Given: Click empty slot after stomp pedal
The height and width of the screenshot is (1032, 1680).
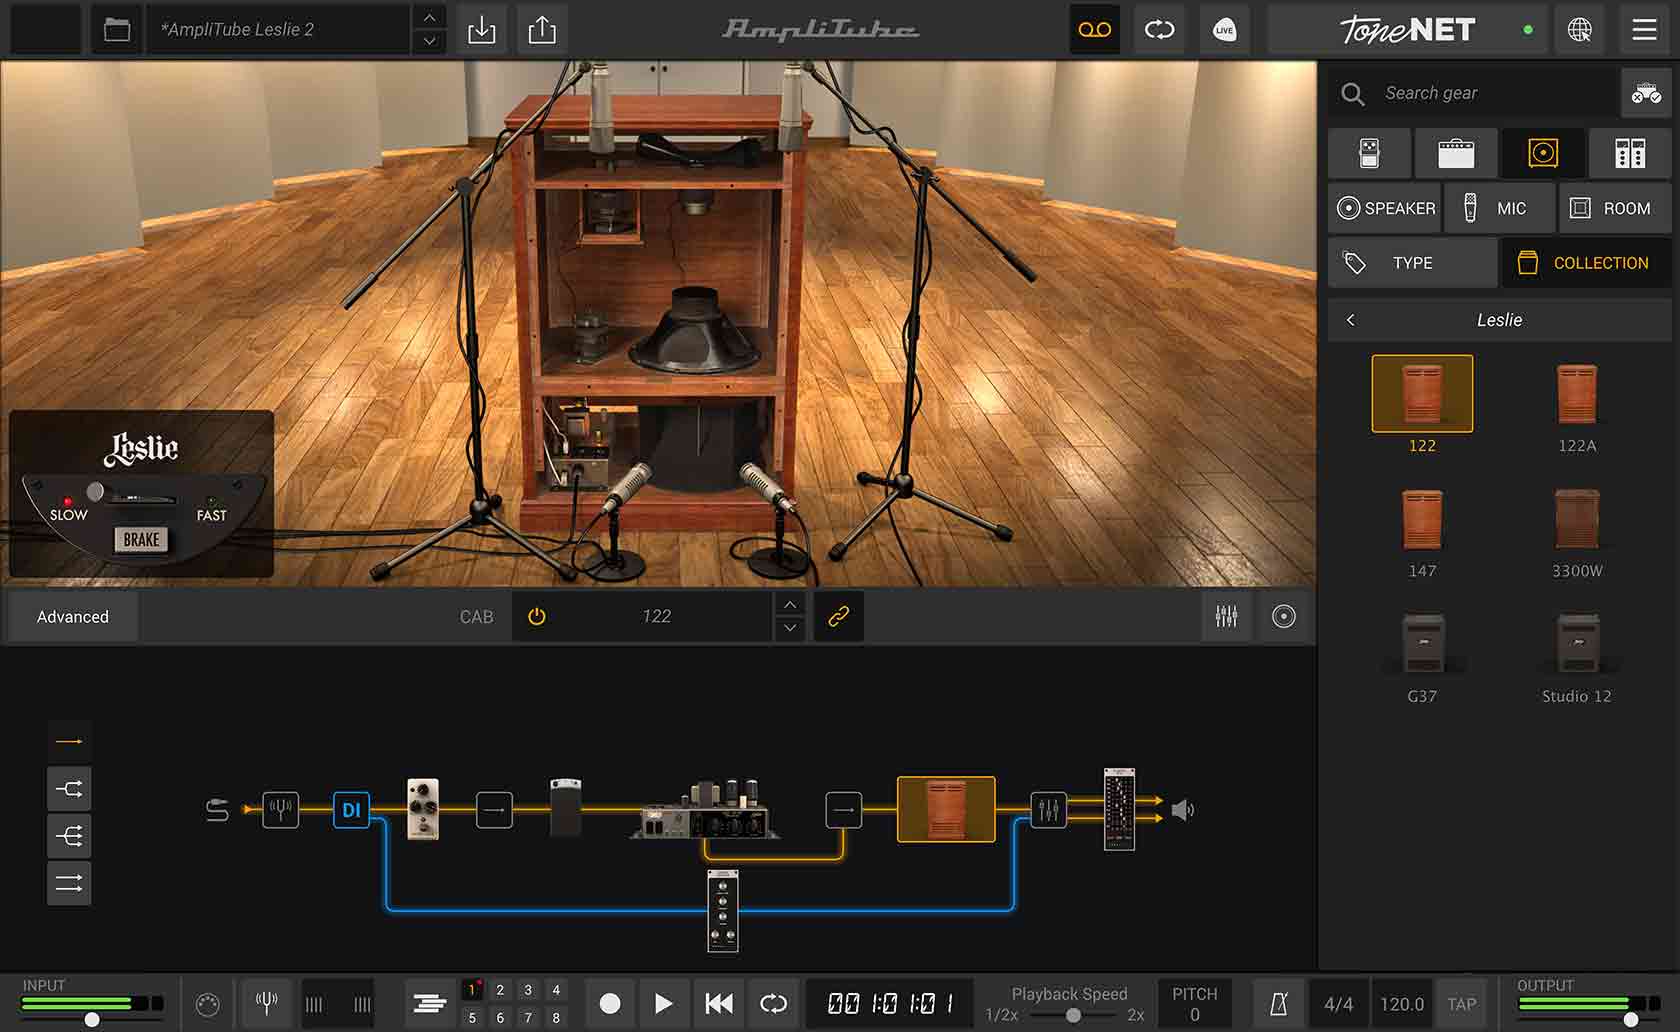Looking at the screenshot, I should tap(494, 809).
